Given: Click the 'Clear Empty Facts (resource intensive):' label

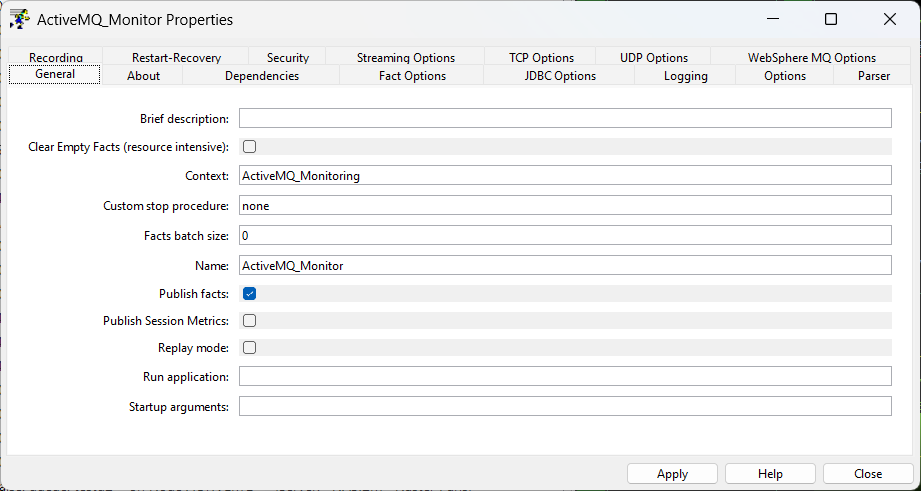Looking at the screenshot, I should (x=129, y=147).
